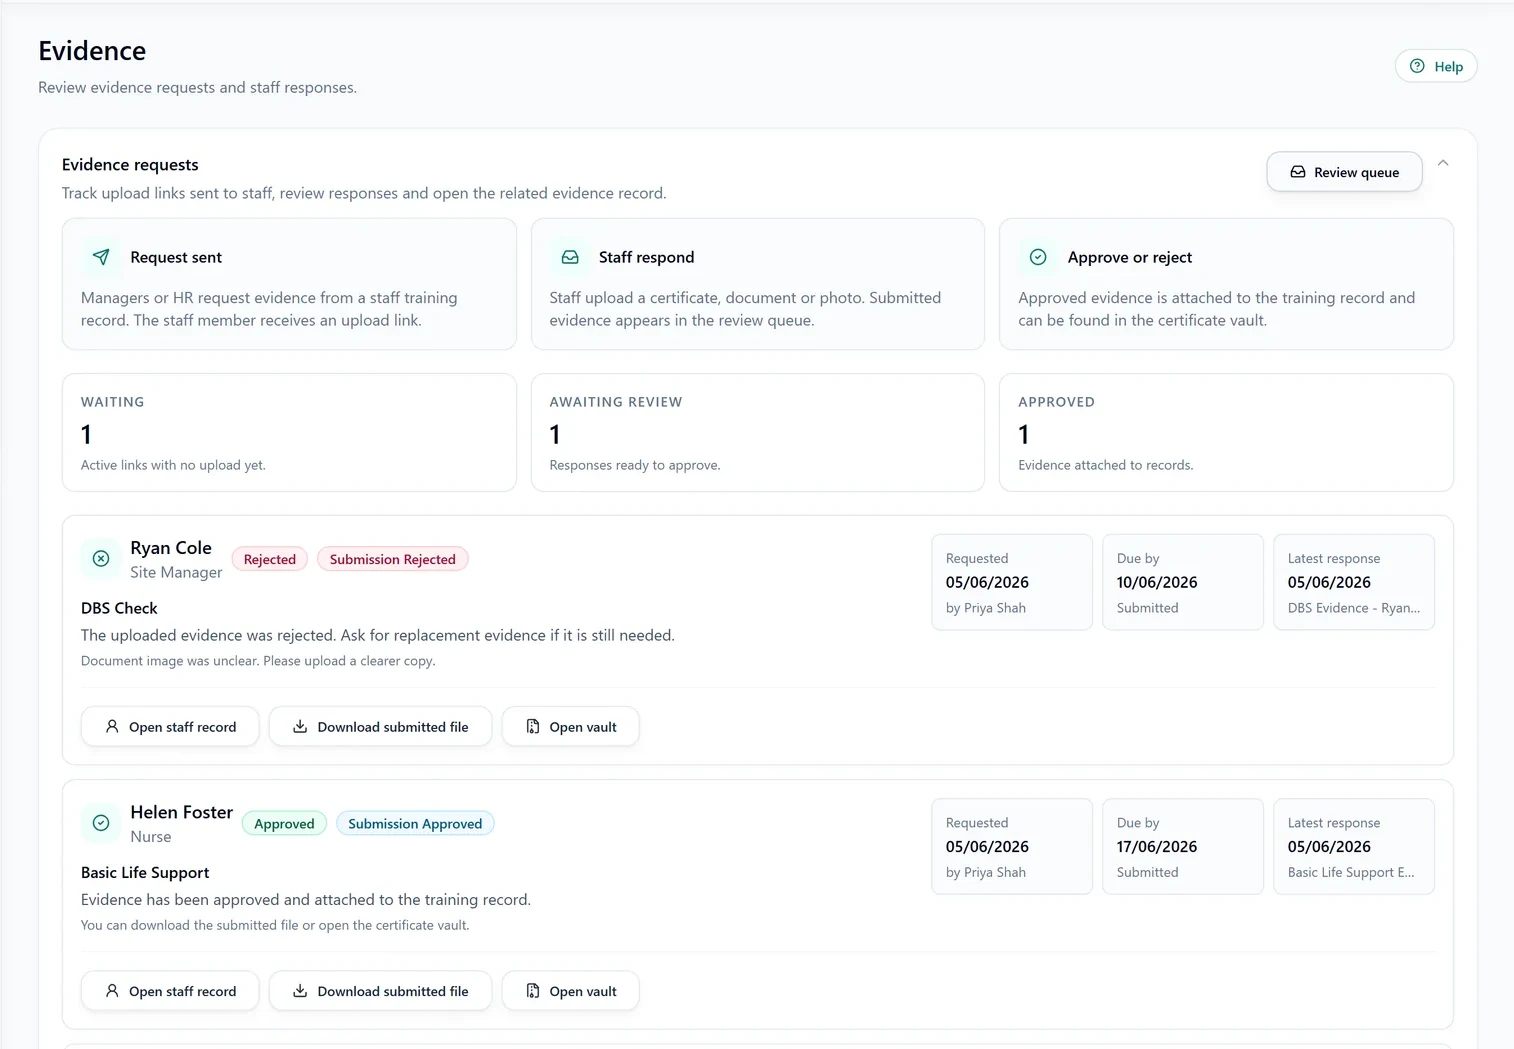Viewport: 1514px width, 1049px height.
Task: Download submitted file for Ryan Cole
Action: click(x=380, y=727)
